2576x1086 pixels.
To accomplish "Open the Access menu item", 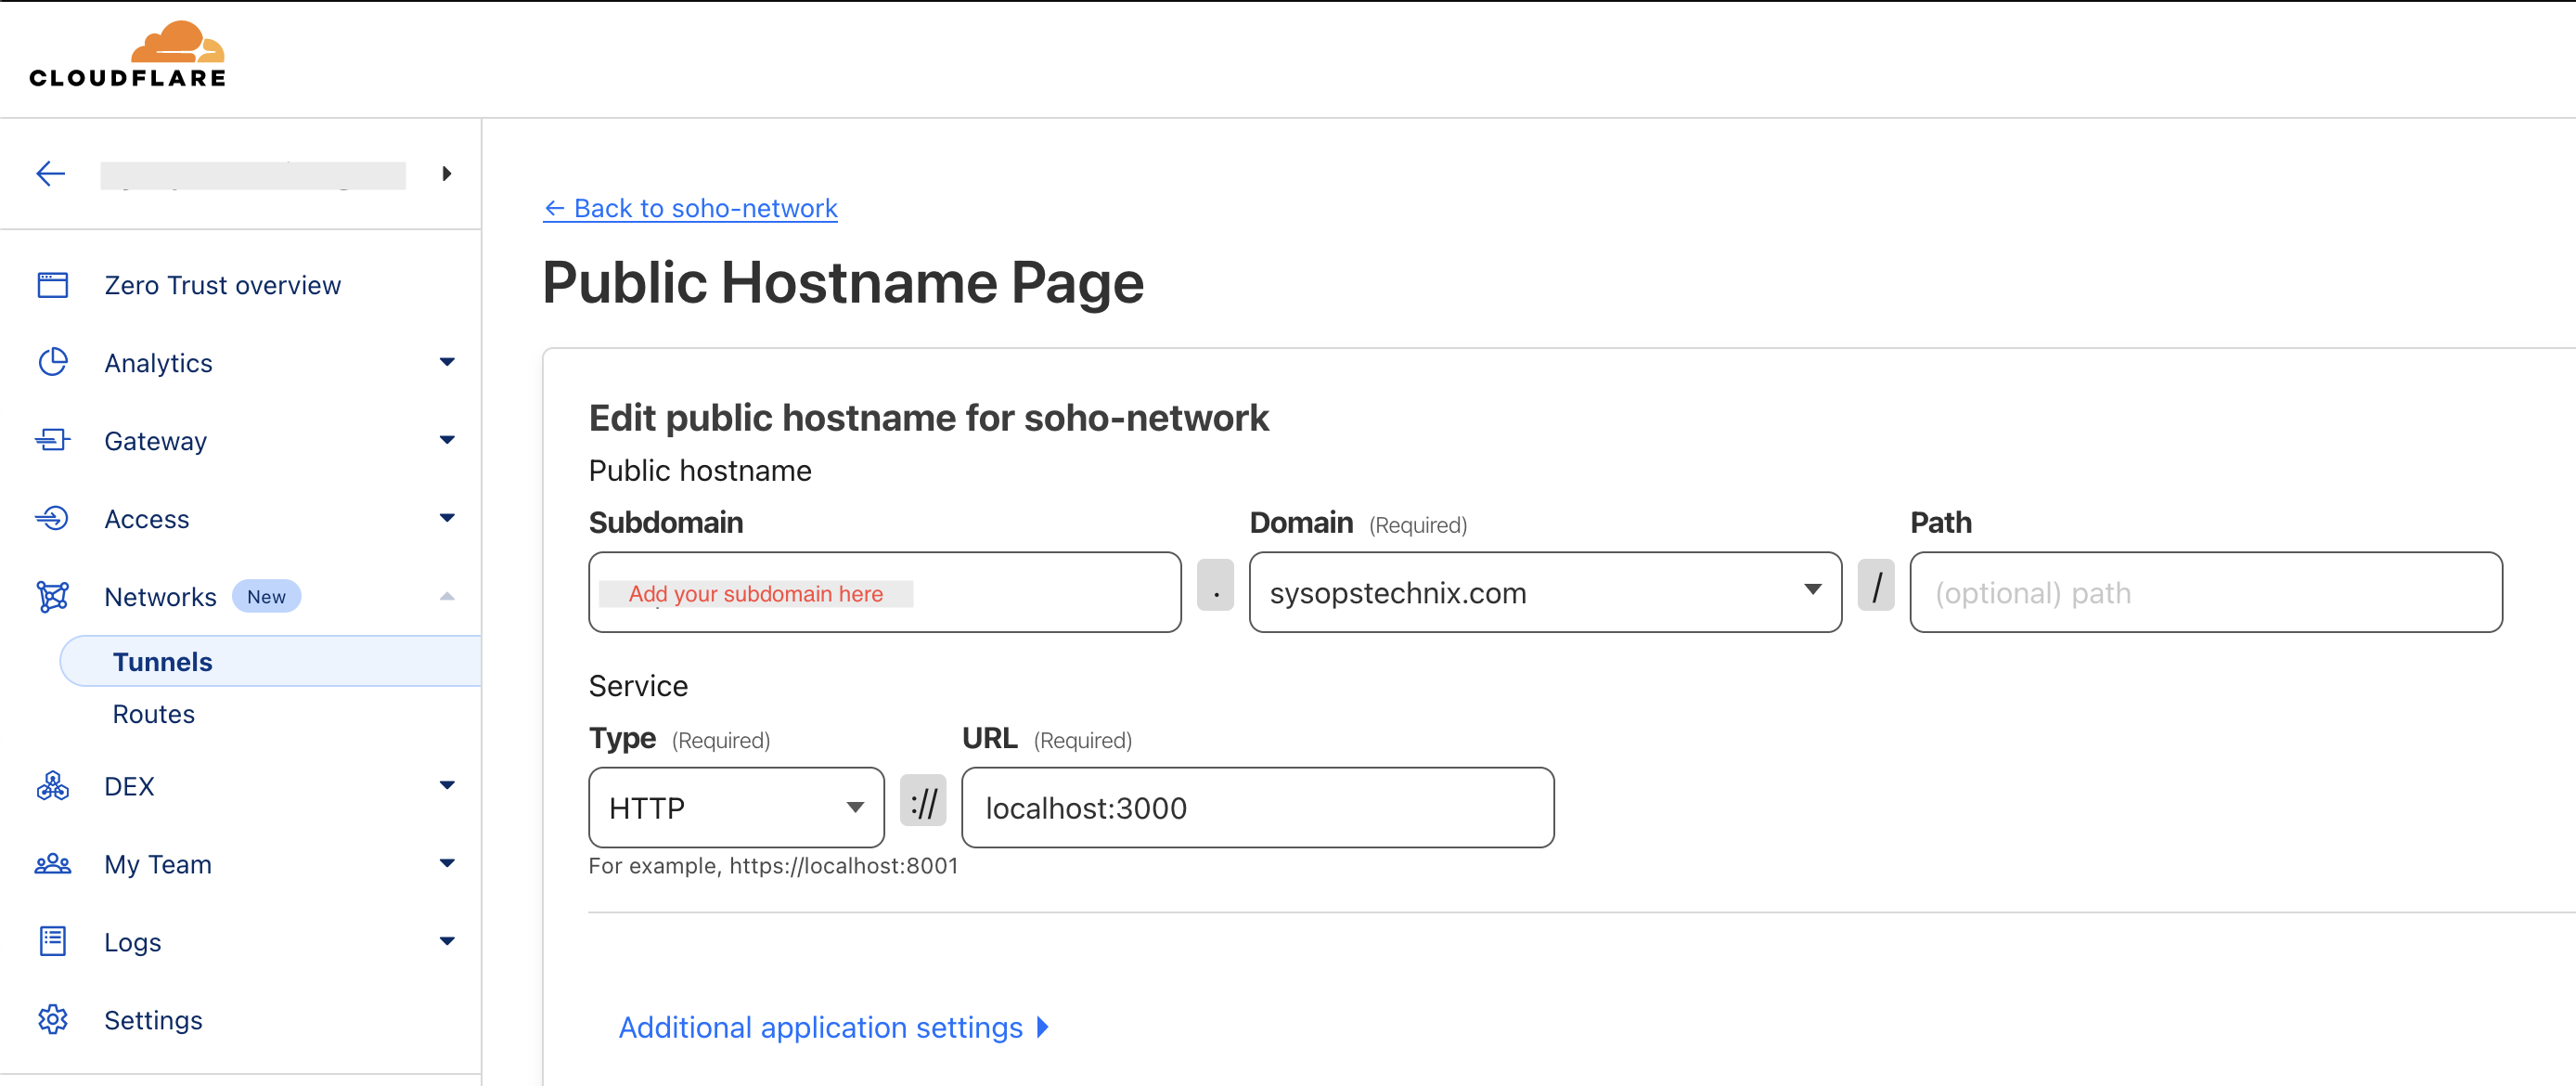I will 147,519.
